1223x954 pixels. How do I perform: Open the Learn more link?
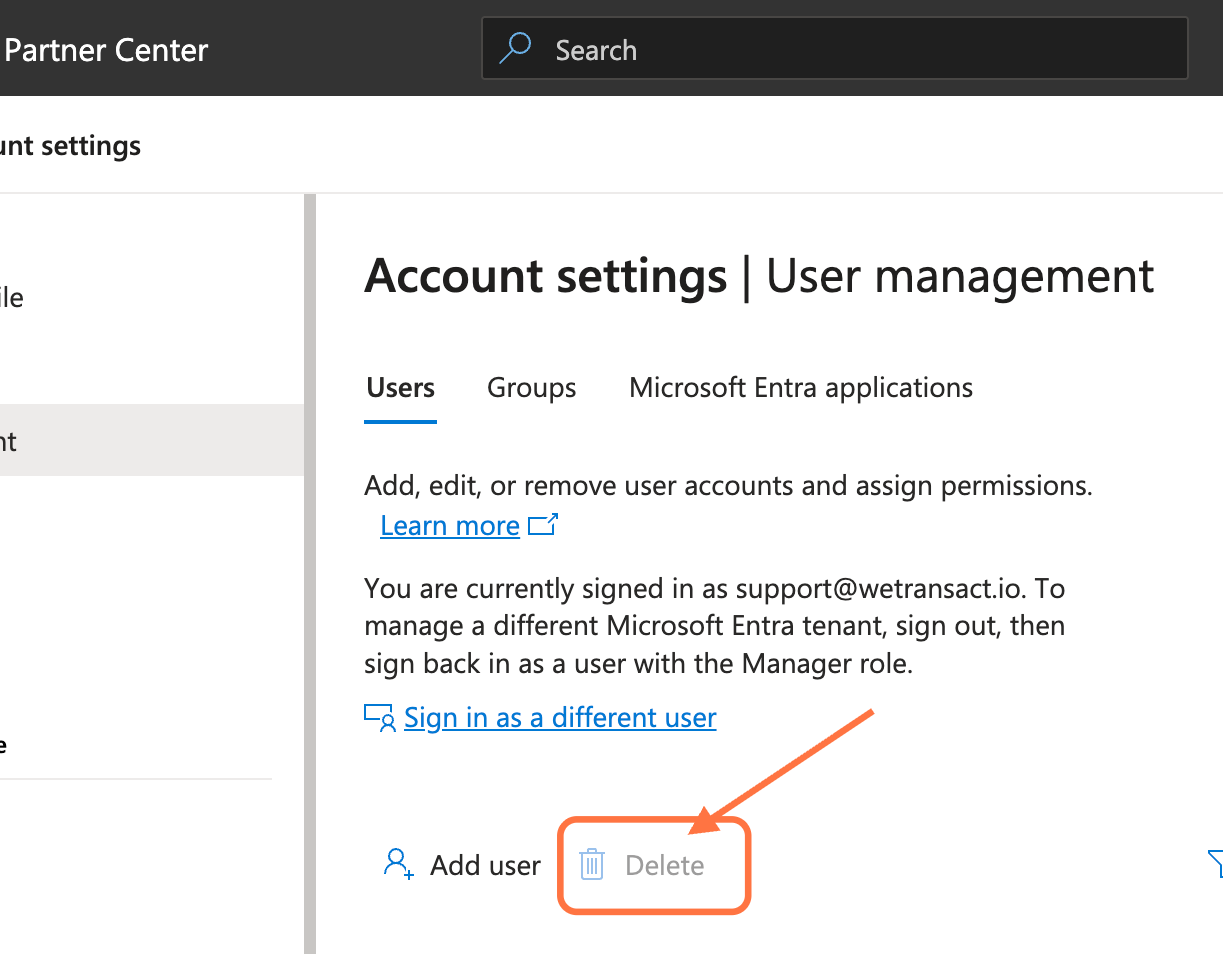[x=450, y=526]
